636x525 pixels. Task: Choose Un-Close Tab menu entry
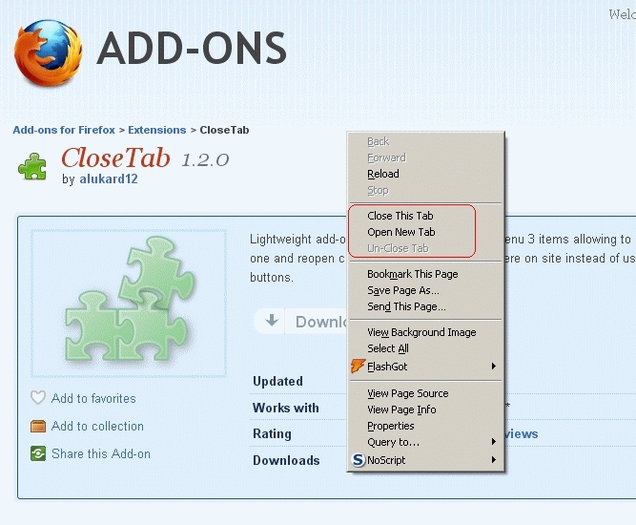[x=425, y=248]
